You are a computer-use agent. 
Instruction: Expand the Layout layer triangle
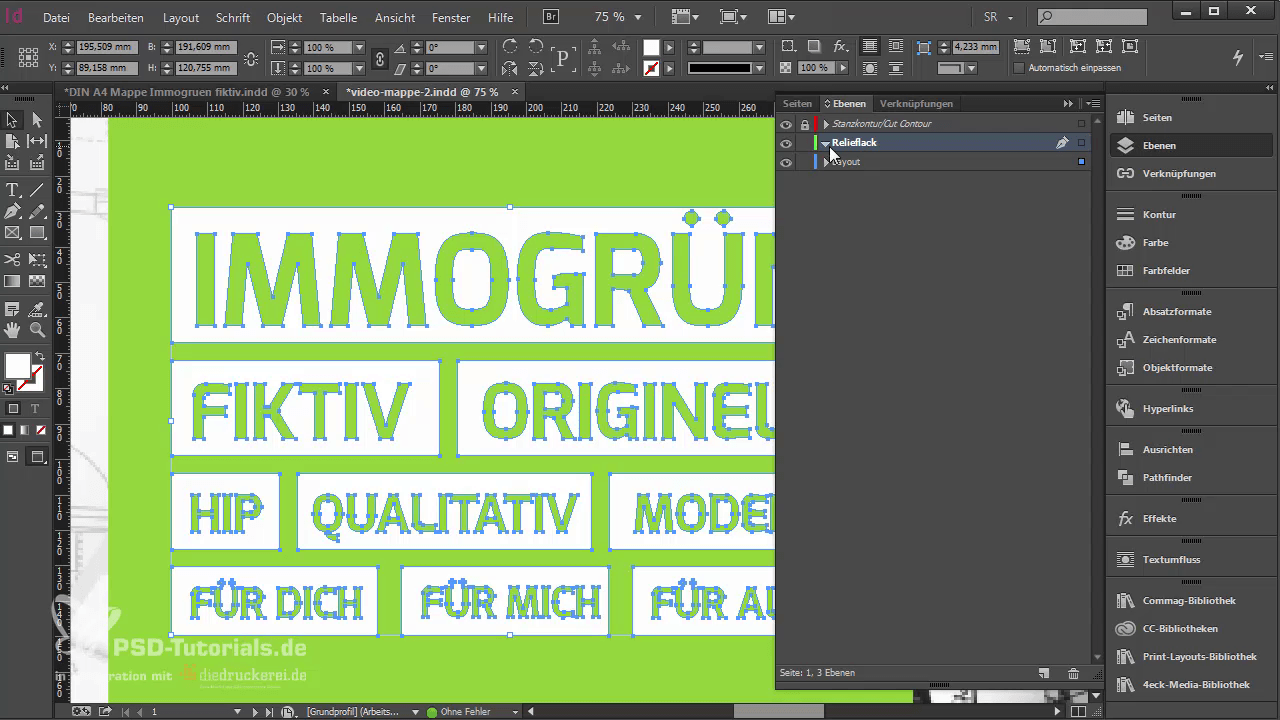coord(826,162)
